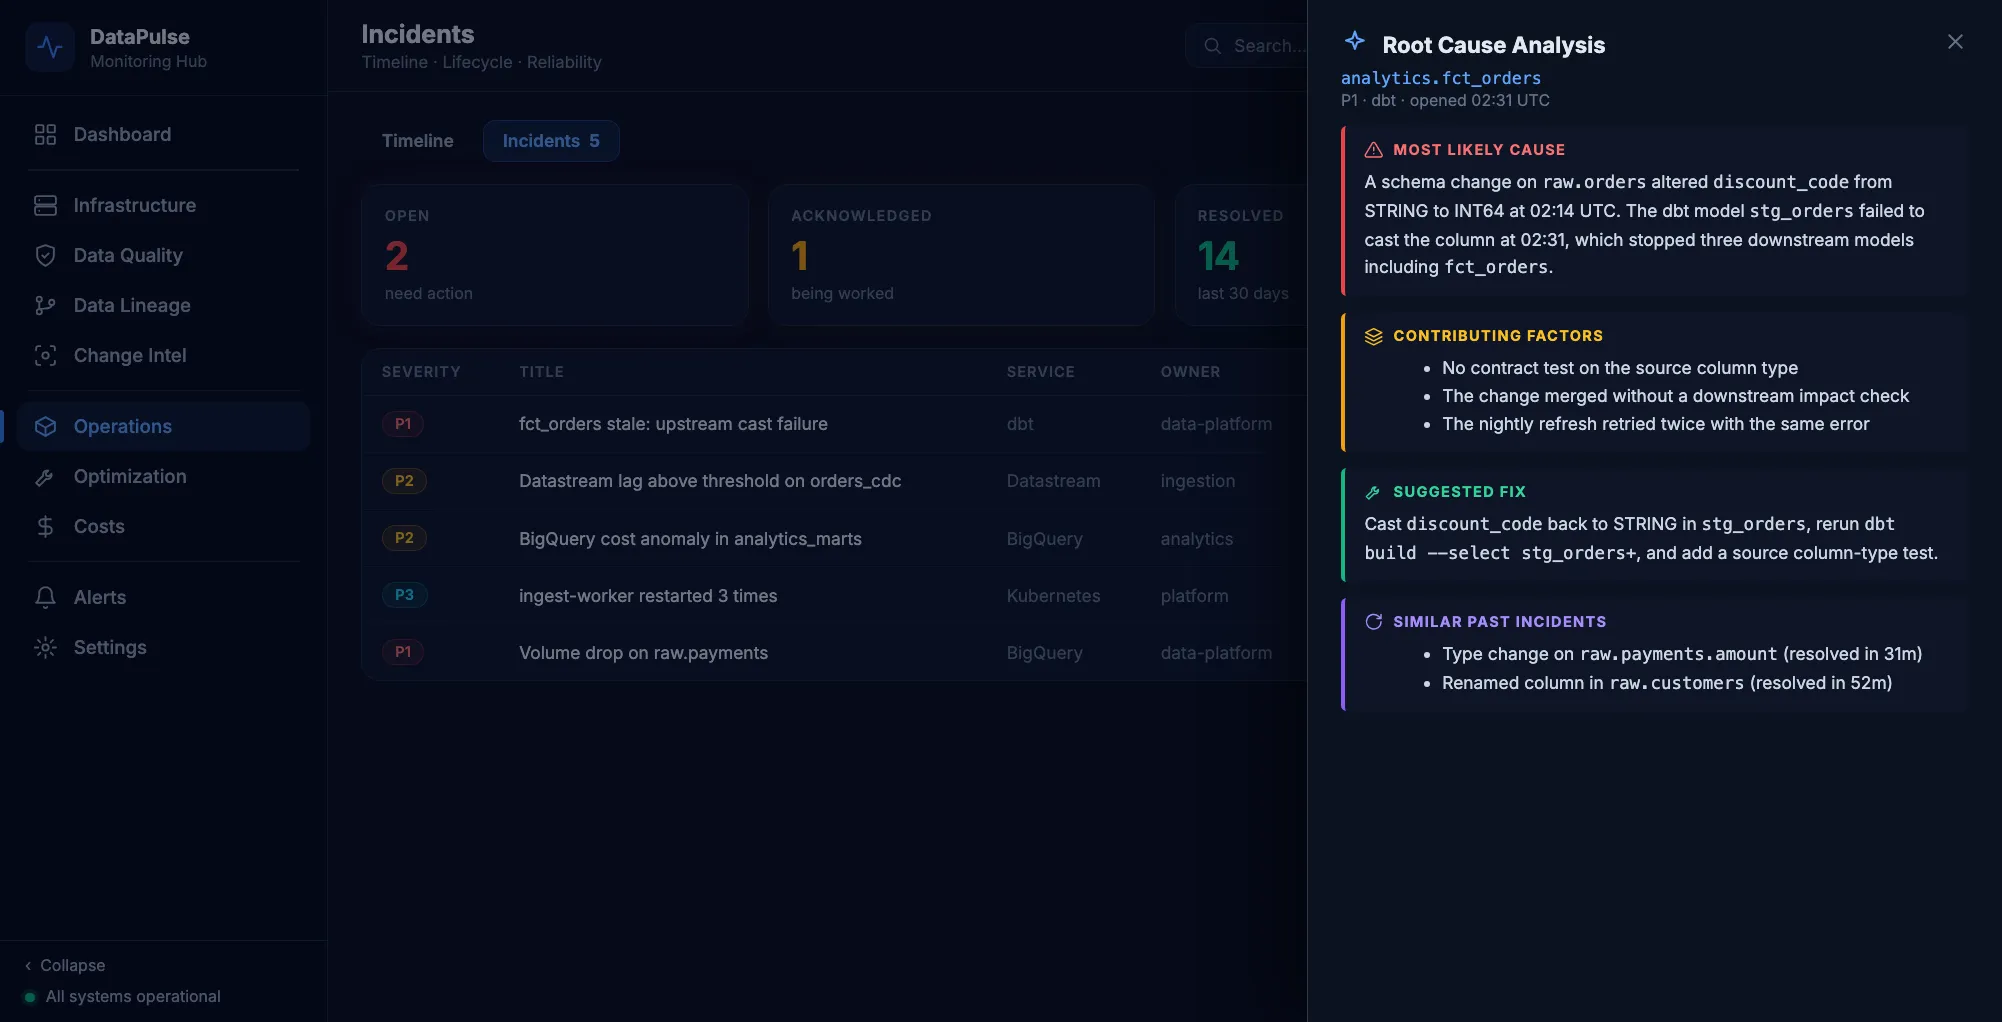Open the analytics.fct_orders link
This screenshot has width=2002, height=1022.
point(1440,78)
